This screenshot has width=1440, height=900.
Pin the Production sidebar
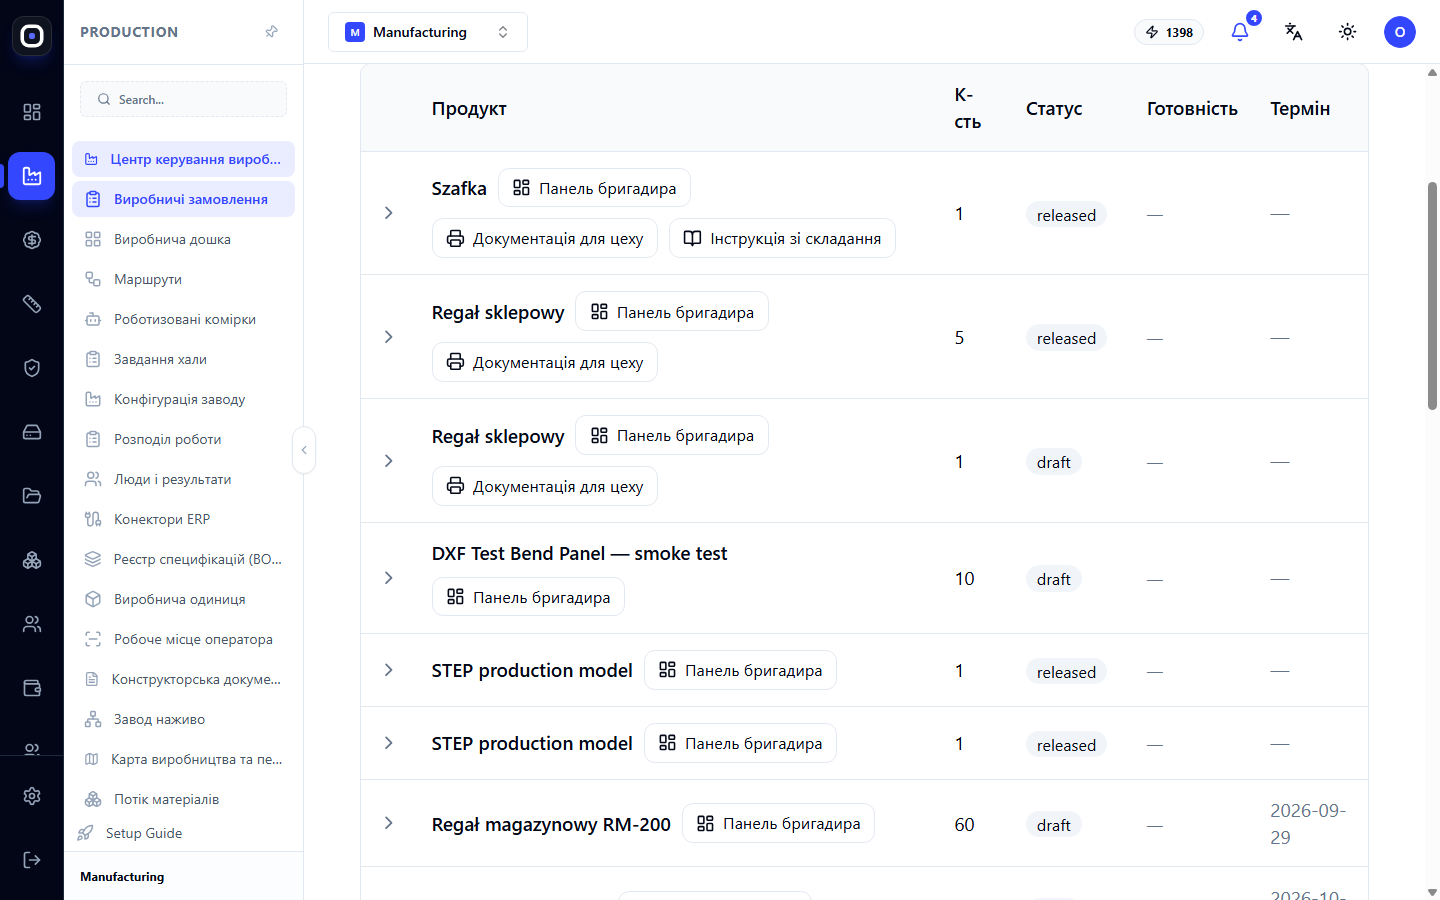pyautogui.click(x=271, y=32)
